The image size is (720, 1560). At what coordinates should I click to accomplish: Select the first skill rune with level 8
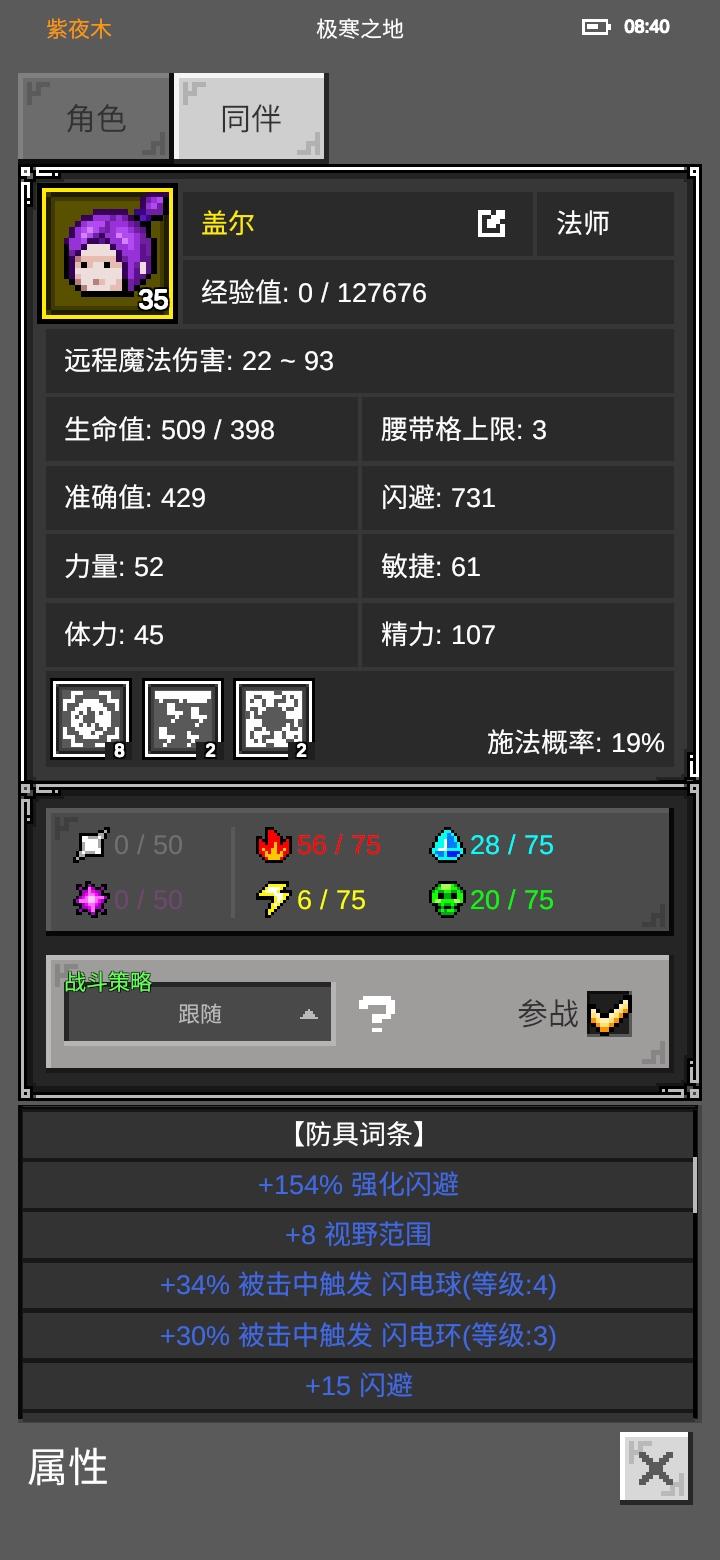tap(91, 719)
